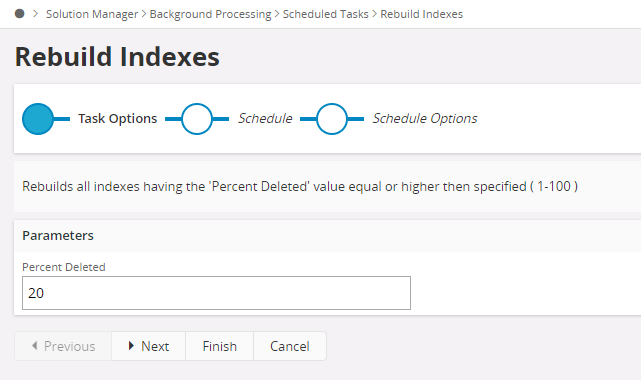This screenshot has width=641, height=380.
Task: Open the Schedule Options wizard step label
Action: pyautogui.click(x=424, y=118)
